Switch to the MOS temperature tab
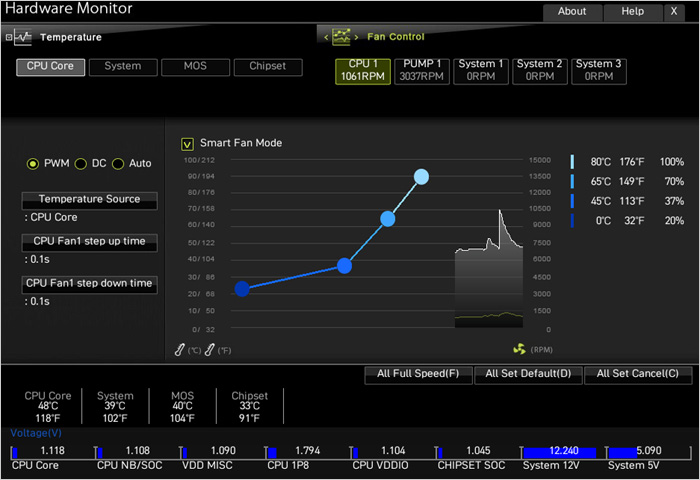This screenshot has height=480, width=700. click(195, 67)
